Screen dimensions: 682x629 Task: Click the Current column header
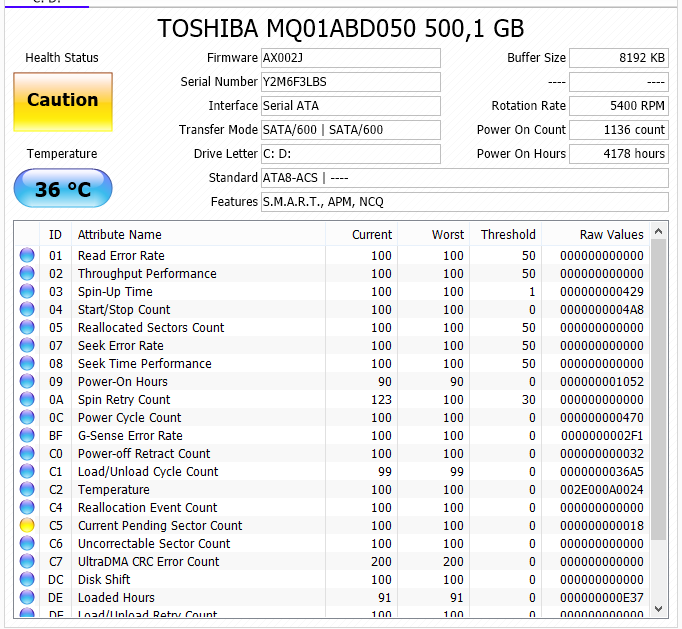click(361, 234)
